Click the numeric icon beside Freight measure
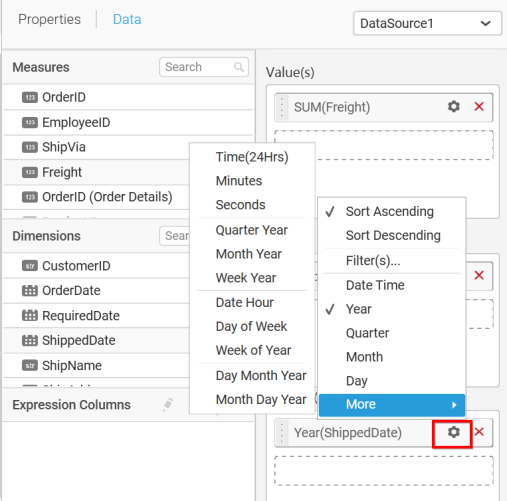Viewport: 507px width, 501px height. pyautogui.click(x=30, y=172)
